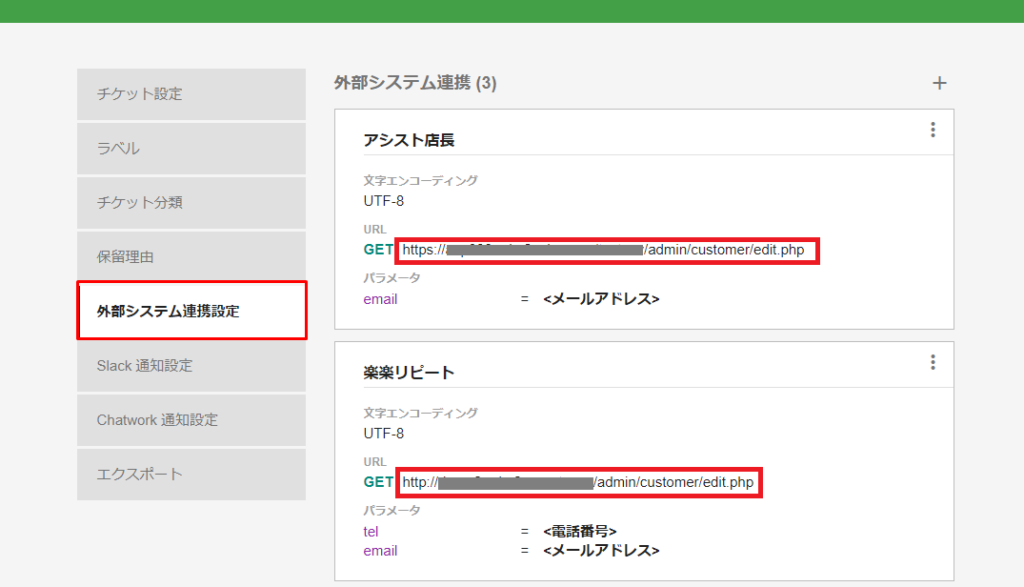Open the three-dot menu on 楽楽リピート card
The image size is (1024, 587).
tap(932, 362)
